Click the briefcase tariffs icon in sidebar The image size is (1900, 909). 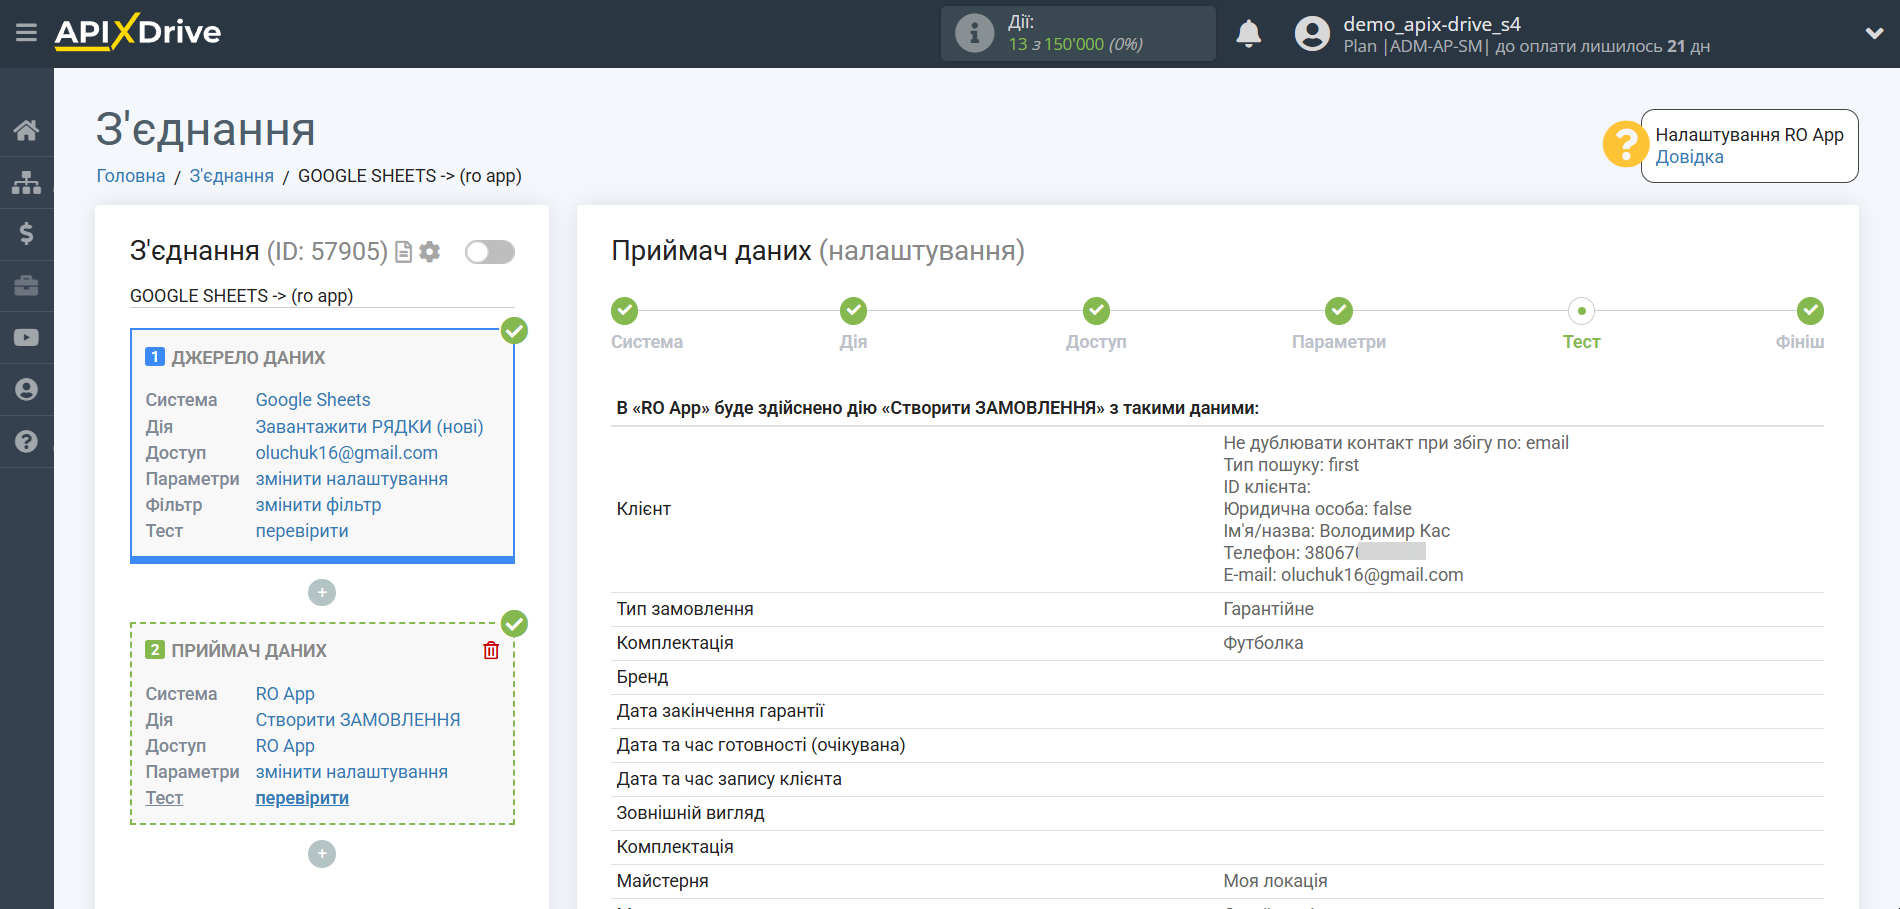[26, 286]
